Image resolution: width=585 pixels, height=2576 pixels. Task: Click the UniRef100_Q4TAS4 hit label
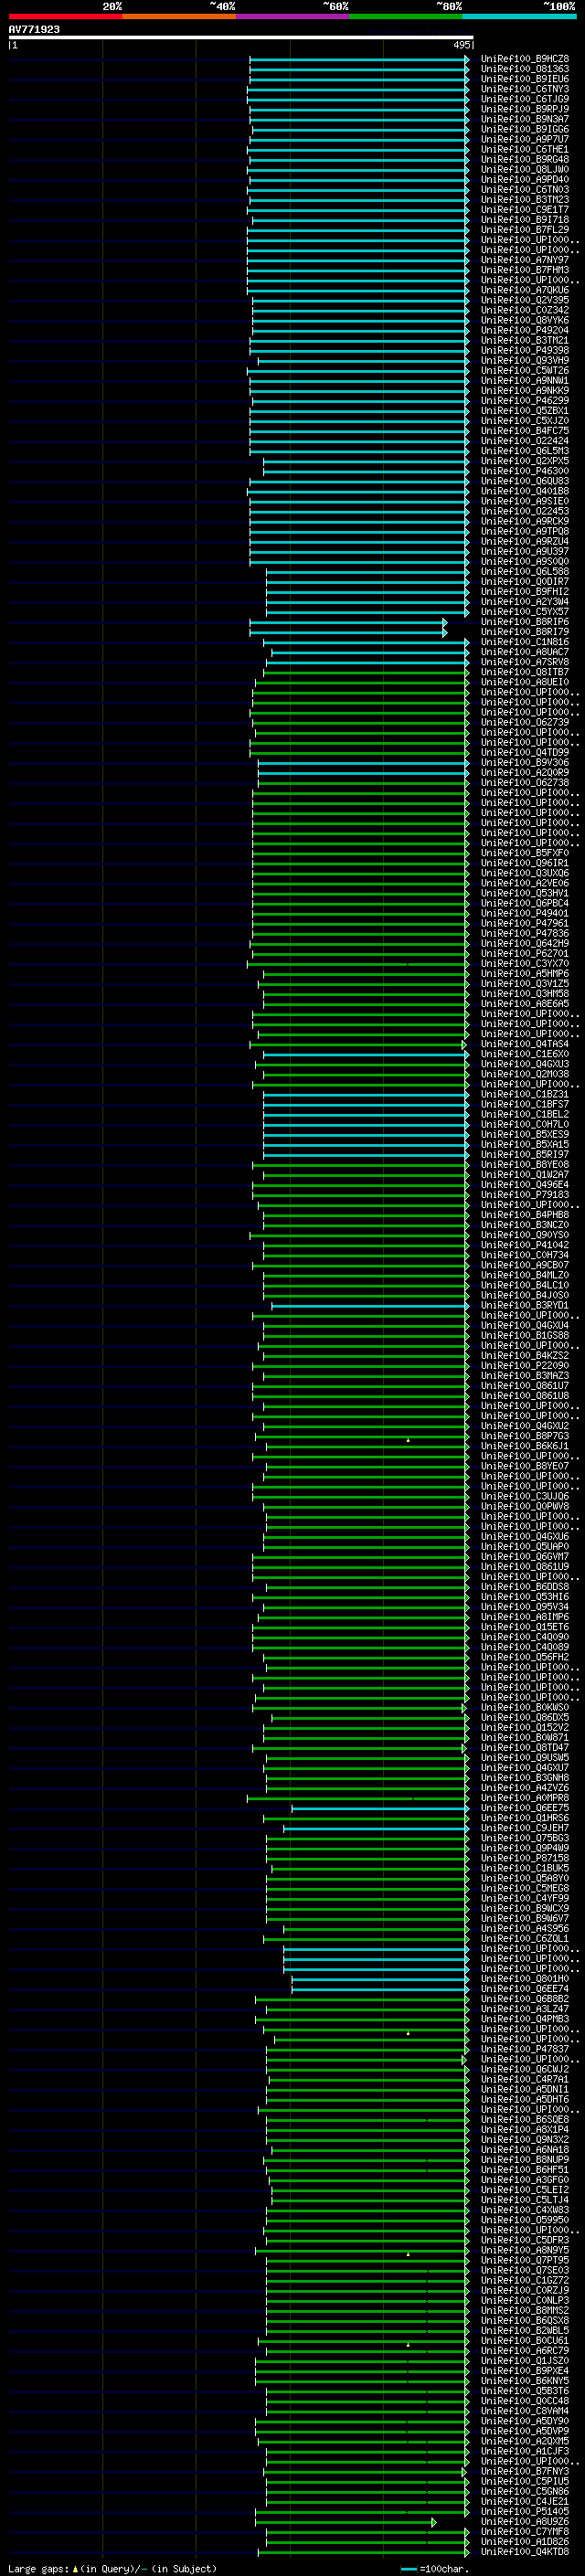(525, 1044)
